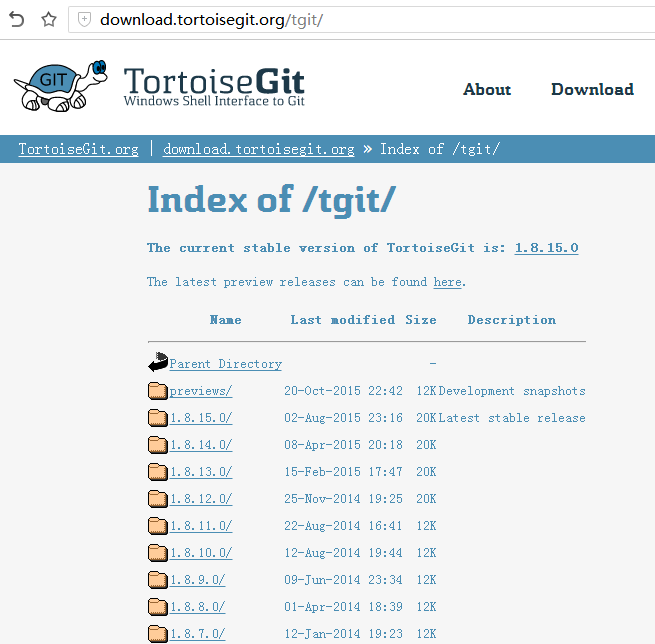Screen dimensions: 655x644
Task: Click 'Development snapshots' description text
Action: [x=512, y=391]
